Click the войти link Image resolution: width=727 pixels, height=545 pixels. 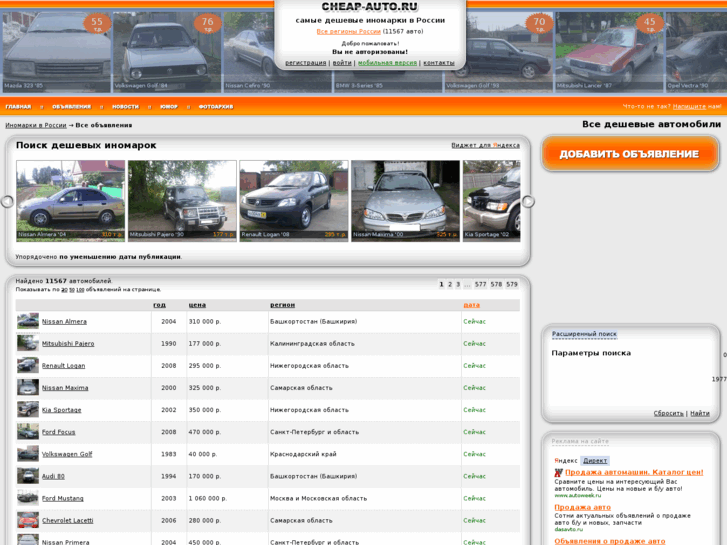tap(342, 63)
